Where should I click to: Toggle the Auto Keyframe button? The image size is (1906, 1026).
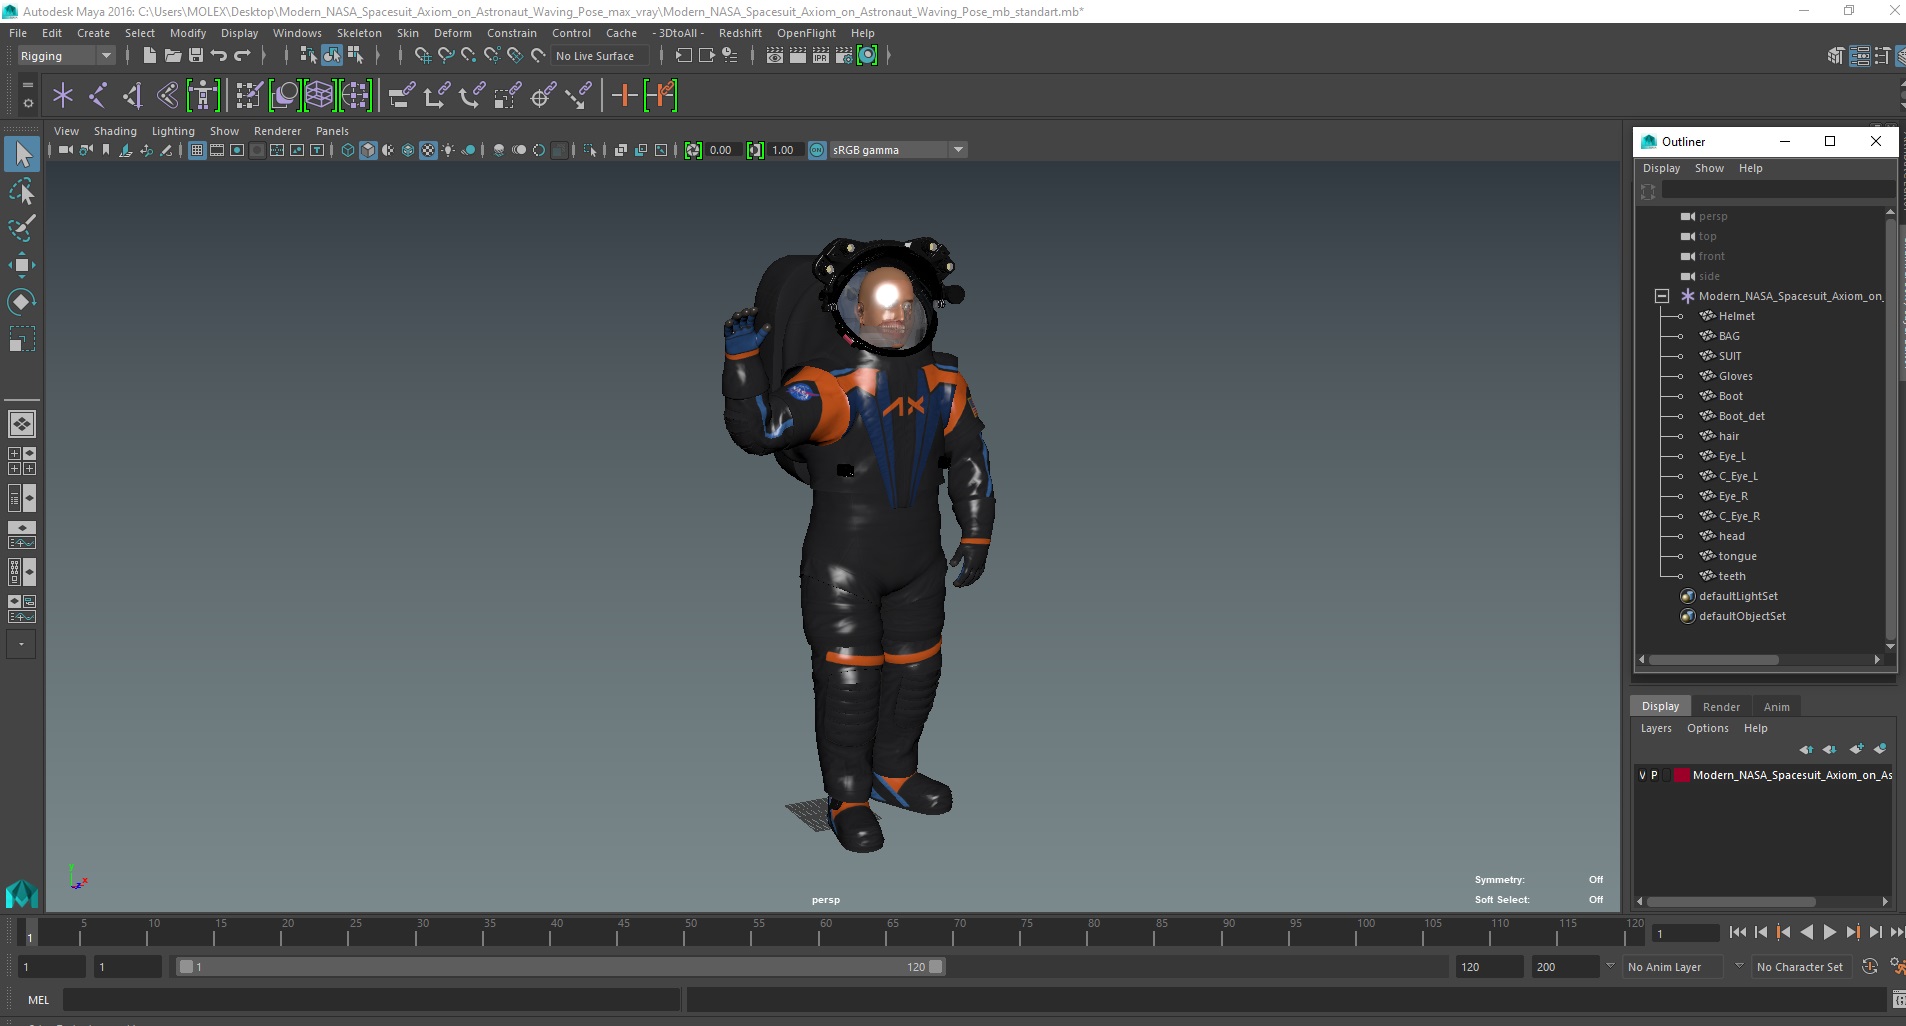pyautogui.click(x=1870, y=966)
